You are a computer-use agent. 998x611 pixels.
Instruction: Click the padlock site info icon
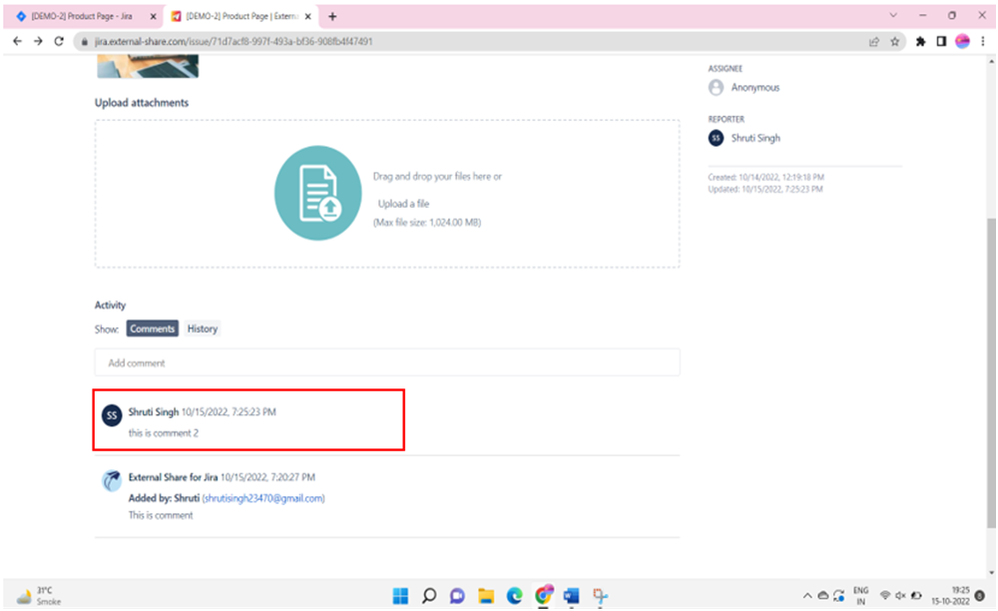pos(84,42)
